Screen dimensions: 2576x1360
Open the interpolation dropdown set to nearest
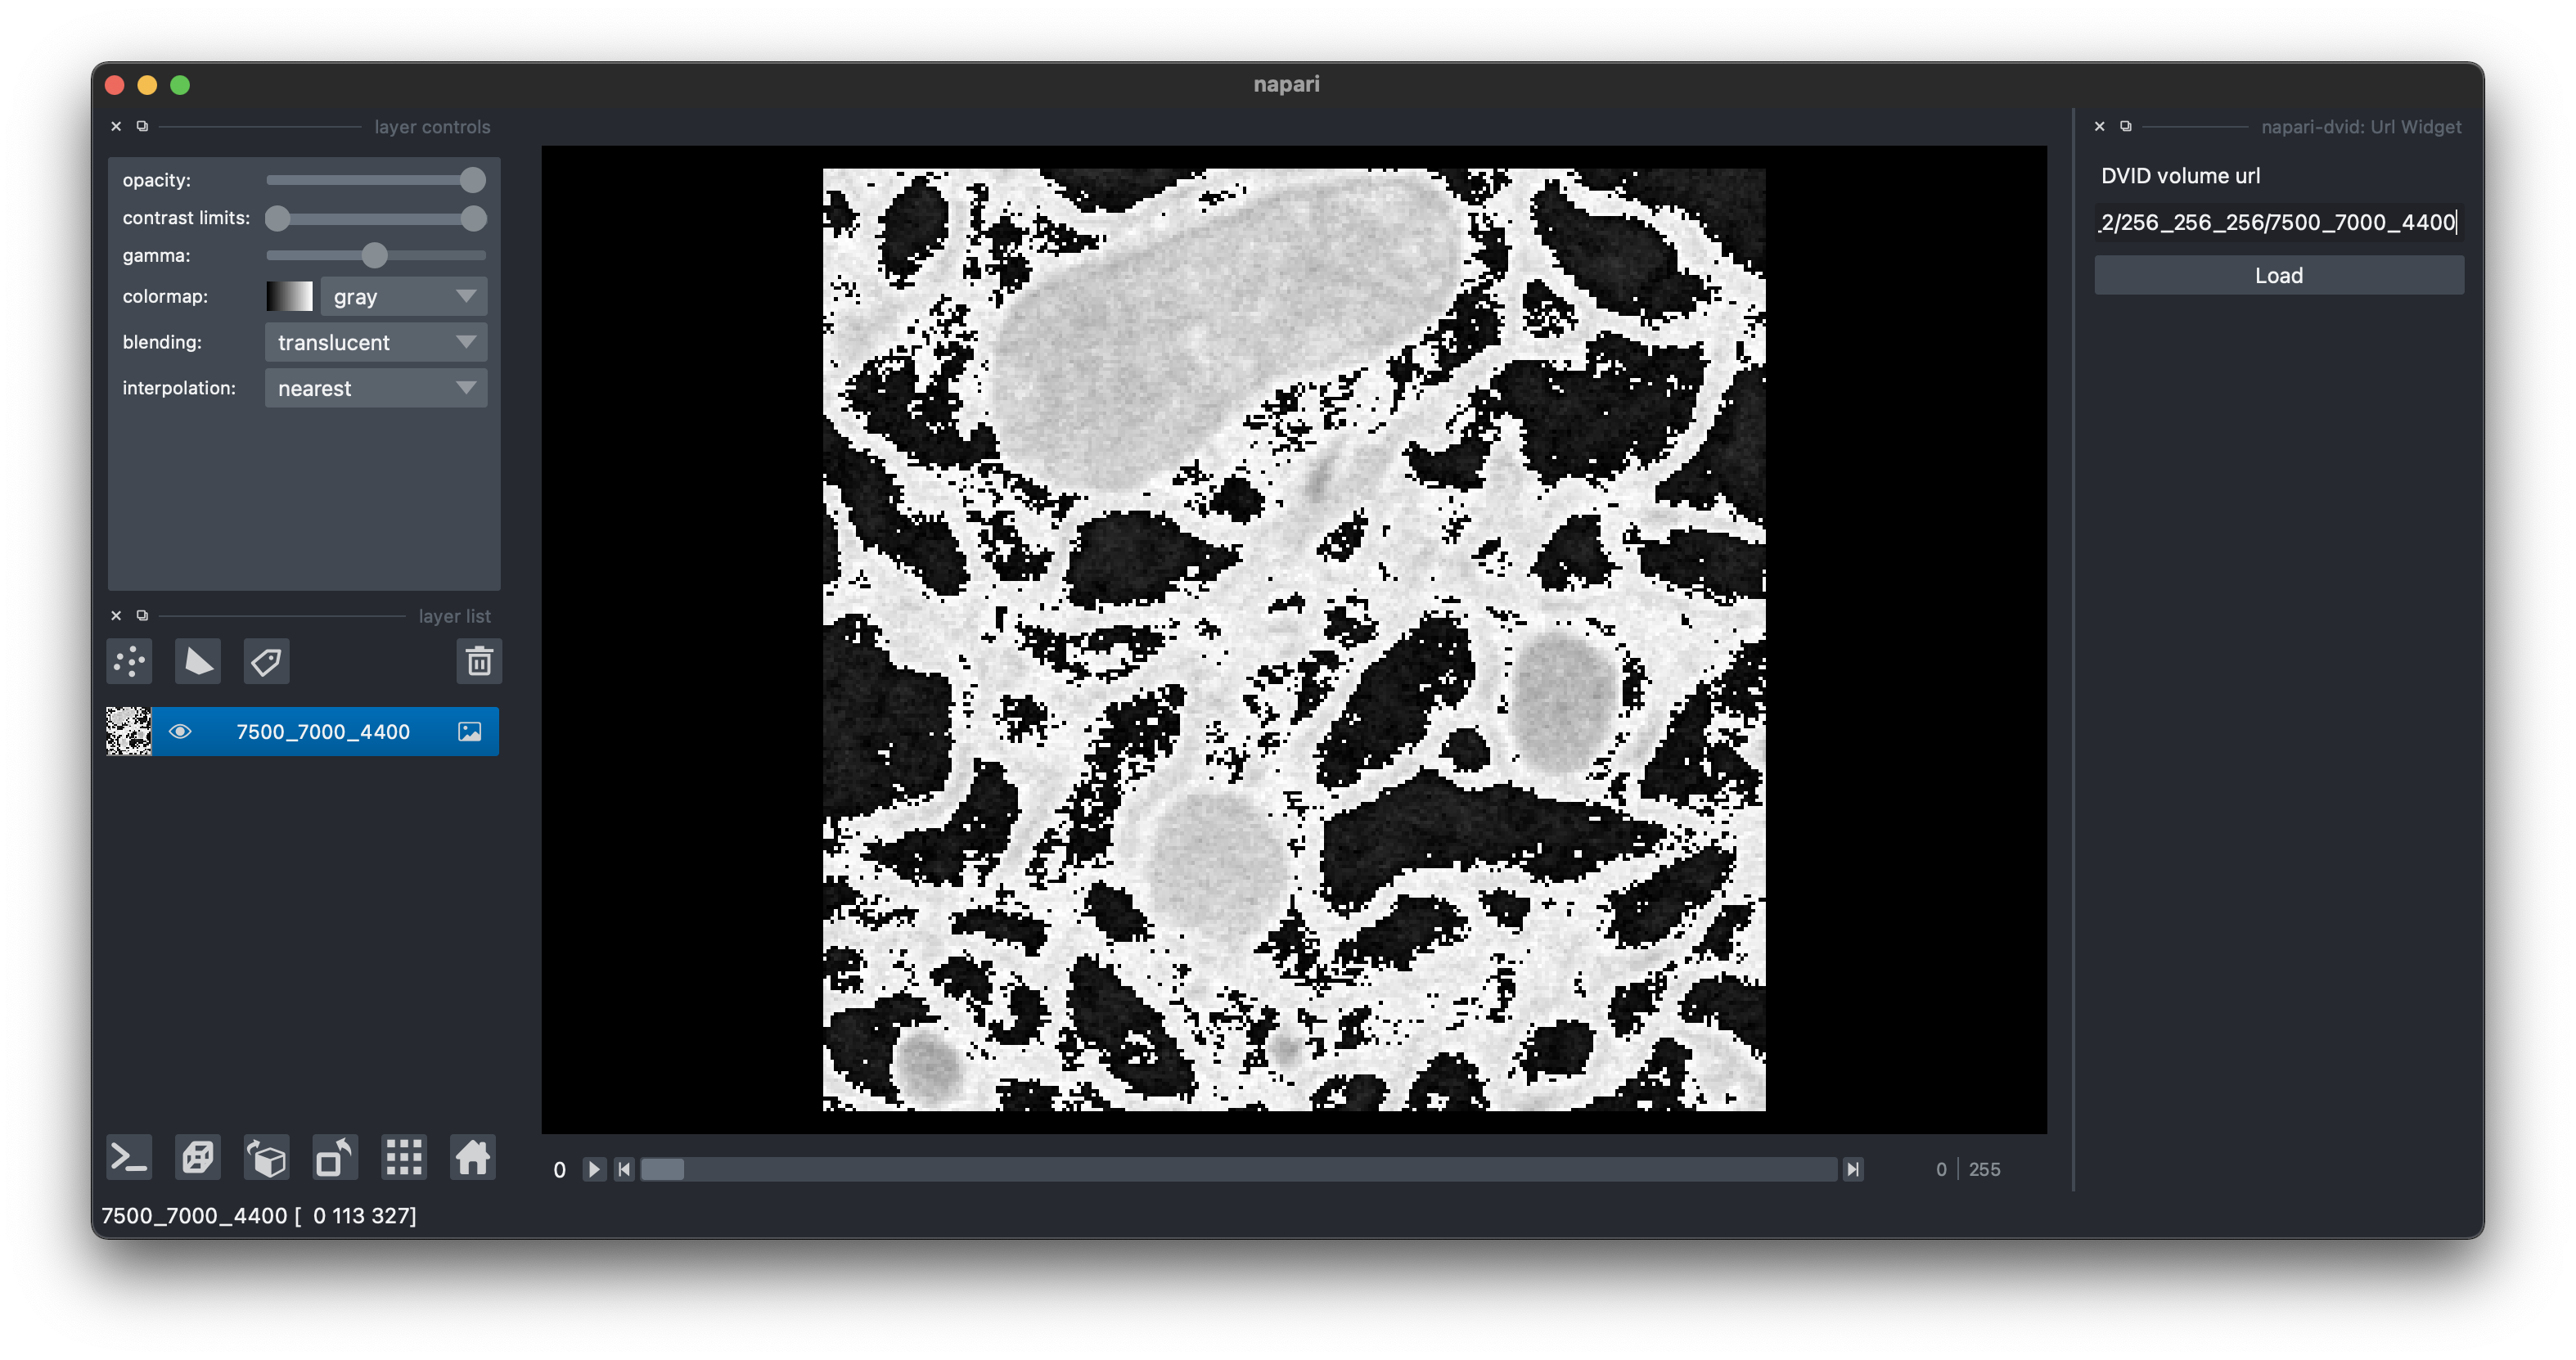coord(376,388)
